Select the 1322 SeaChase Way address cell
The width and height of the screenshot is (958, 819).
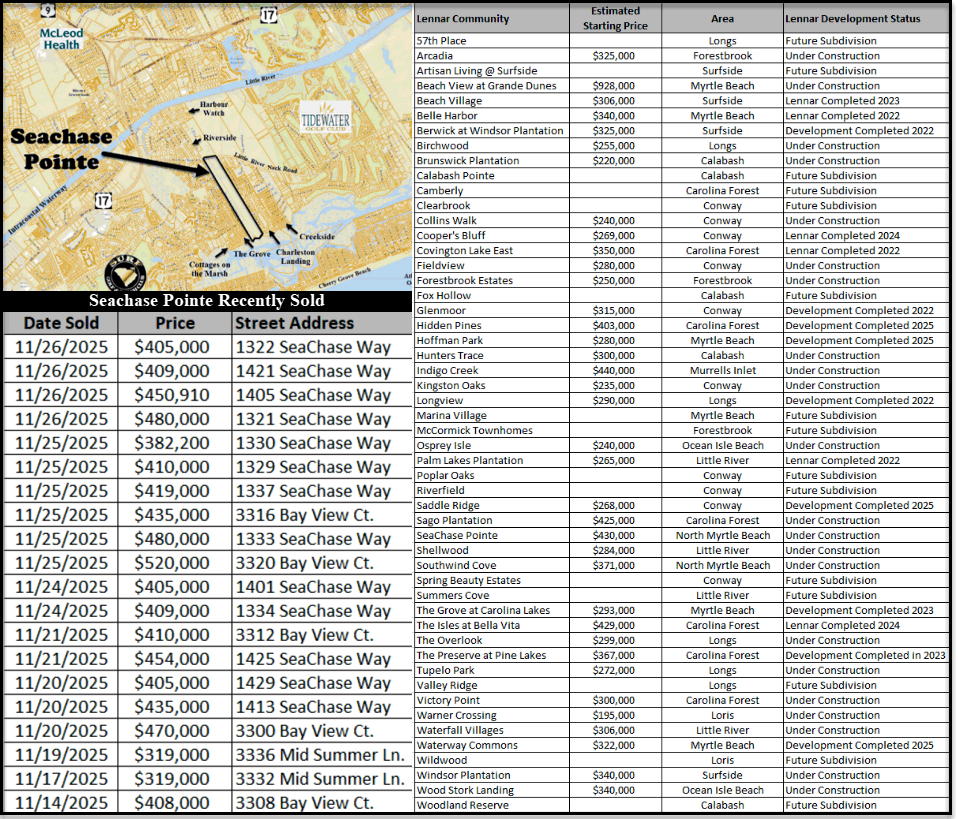tap(313, 347)
